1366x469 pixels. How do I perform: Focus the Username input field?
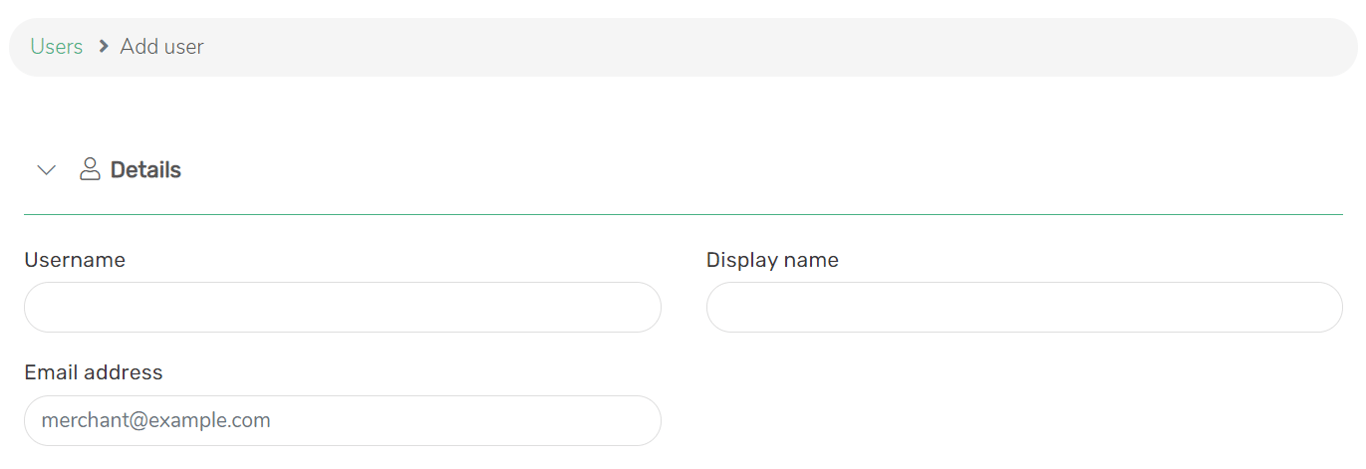click(x=342, y=307)
